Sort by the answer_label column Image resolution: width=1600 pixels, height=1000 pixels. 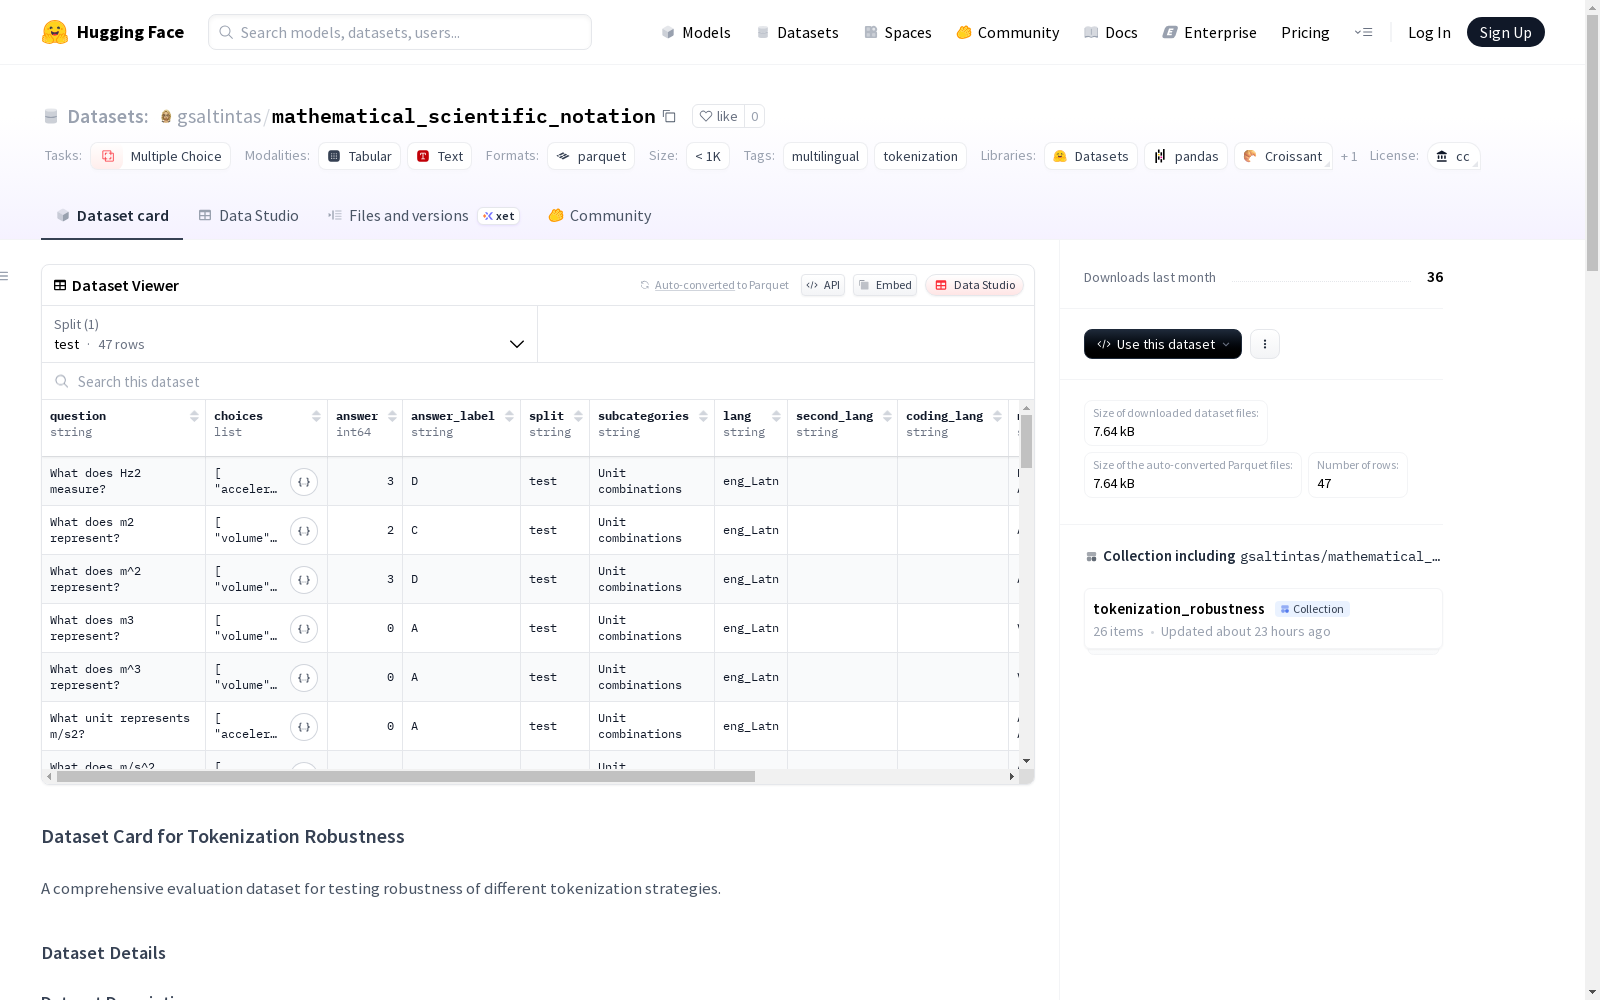(x=509, y=416)
